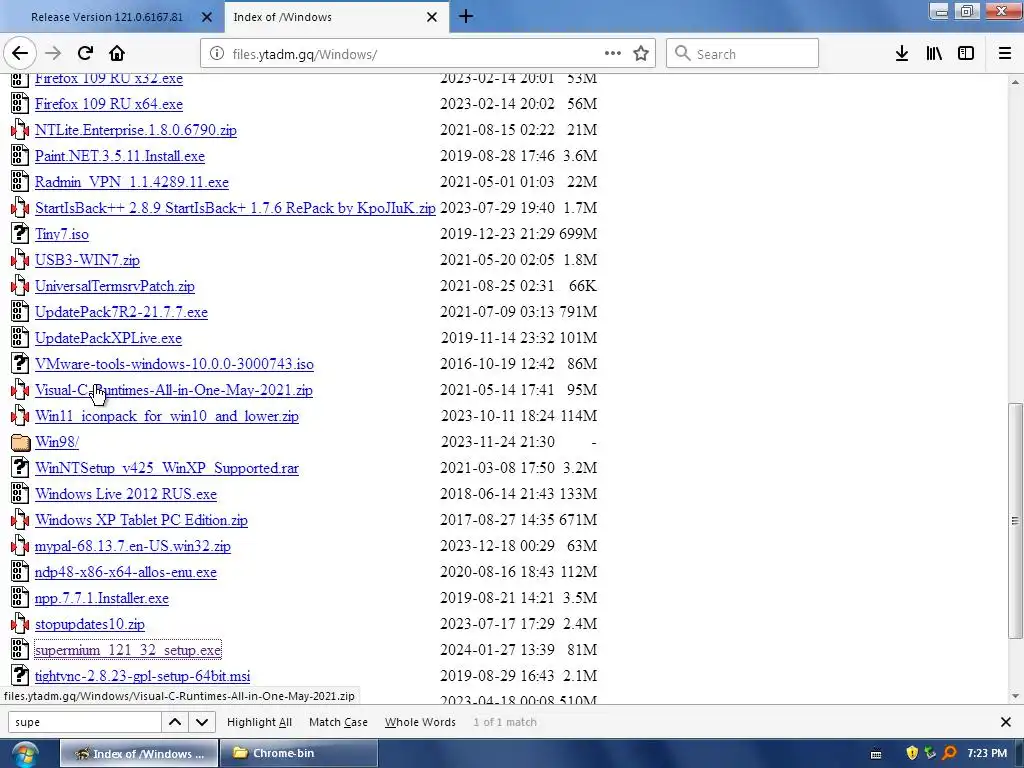The image size is (1024, 768).
Task: Download UpdatePackXPLive.exe
Action: 108,338
